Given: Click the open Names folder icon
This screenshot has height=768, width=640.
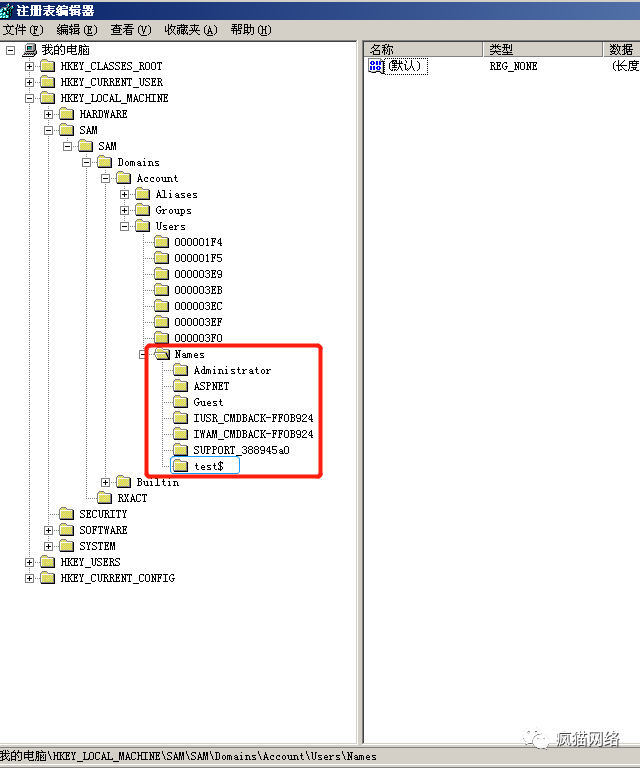Looking at the screenshot, I should (162, 354).
